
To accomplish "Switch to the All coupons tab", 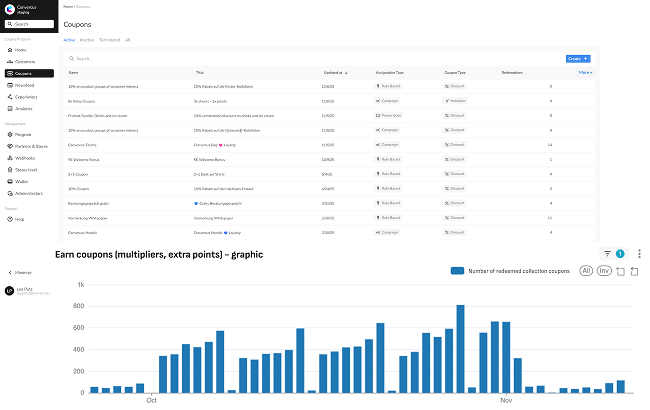I will click(x=128, y=40).
